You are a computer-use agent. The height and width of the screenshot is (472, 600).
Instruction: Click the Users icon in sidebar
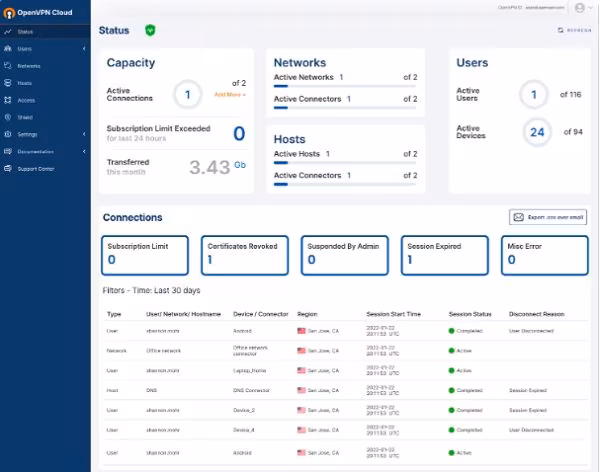[8, 49]
